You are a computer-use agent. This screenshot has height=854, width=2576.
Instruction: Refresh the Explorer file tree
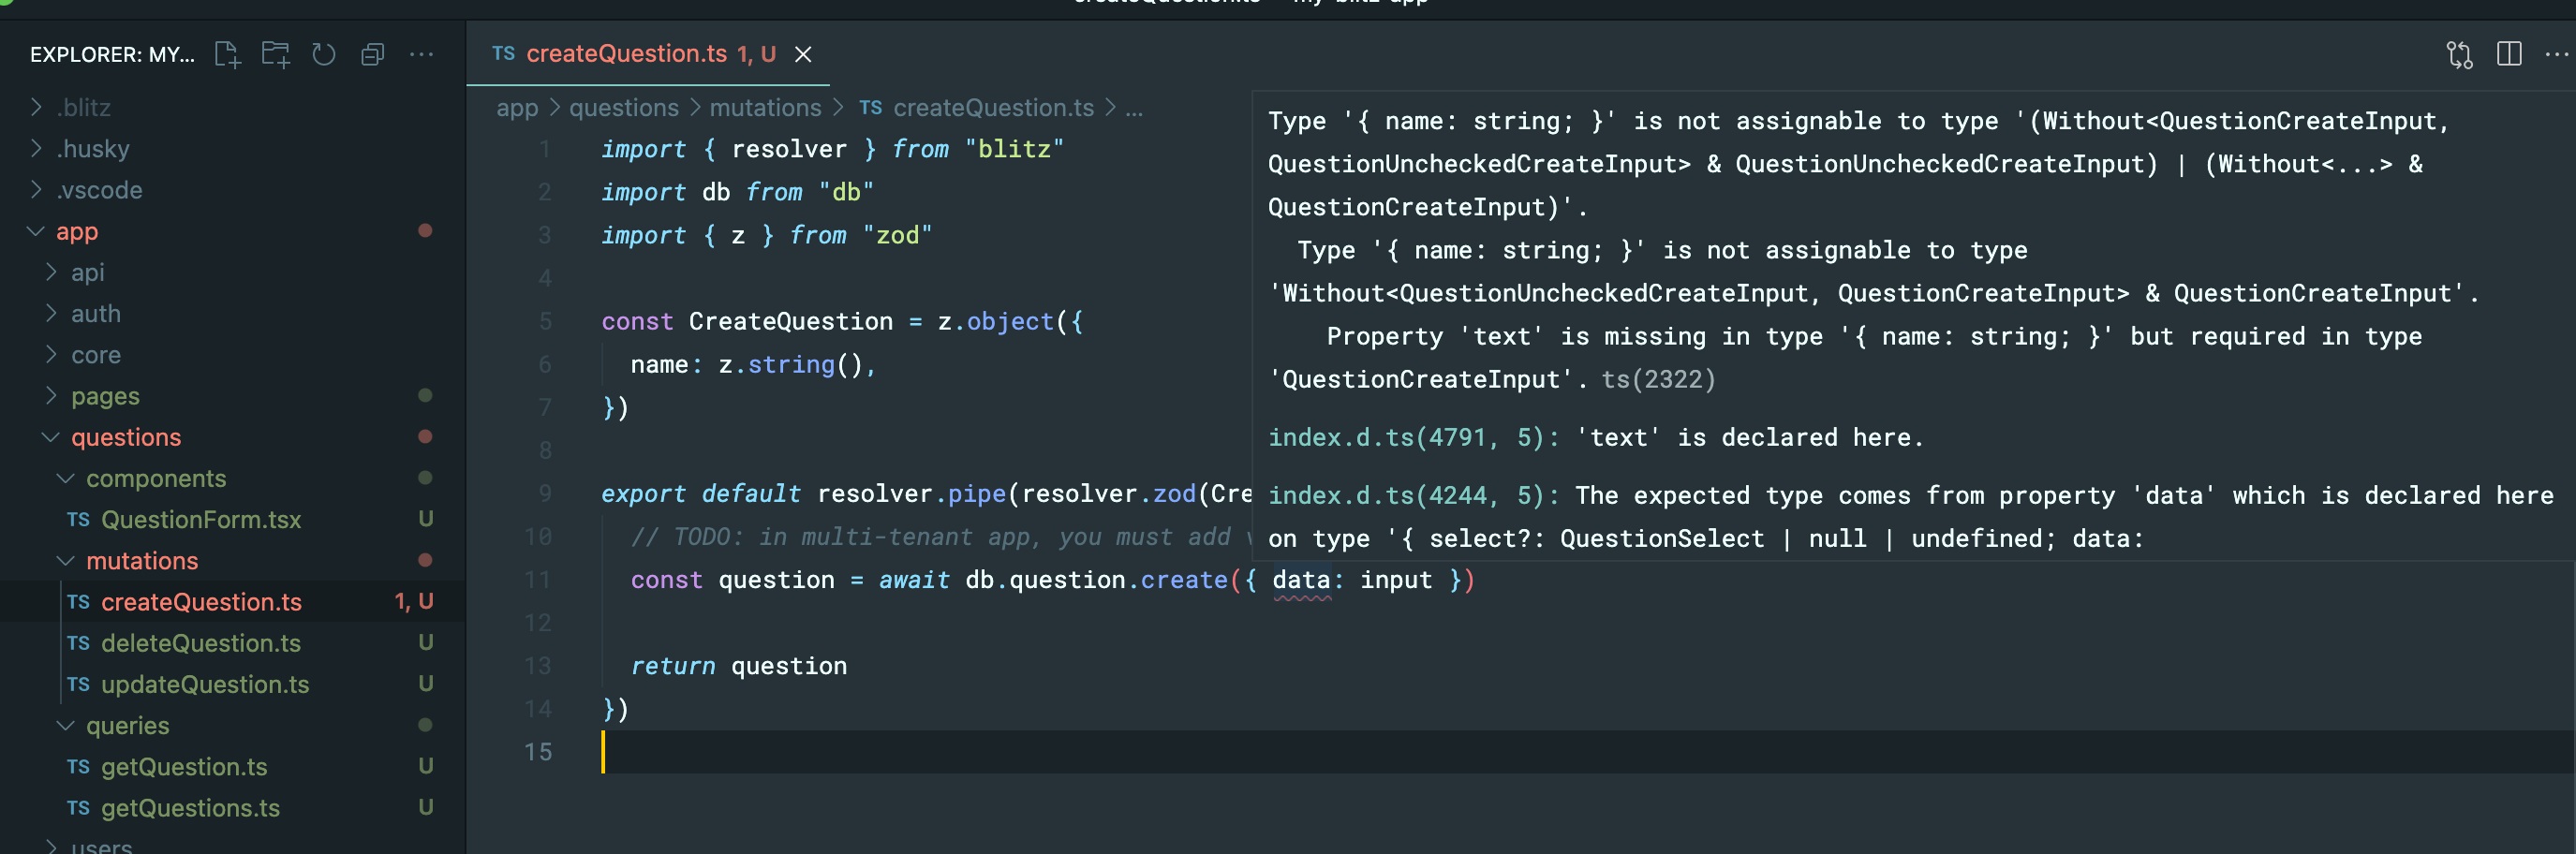click(324, 55)
